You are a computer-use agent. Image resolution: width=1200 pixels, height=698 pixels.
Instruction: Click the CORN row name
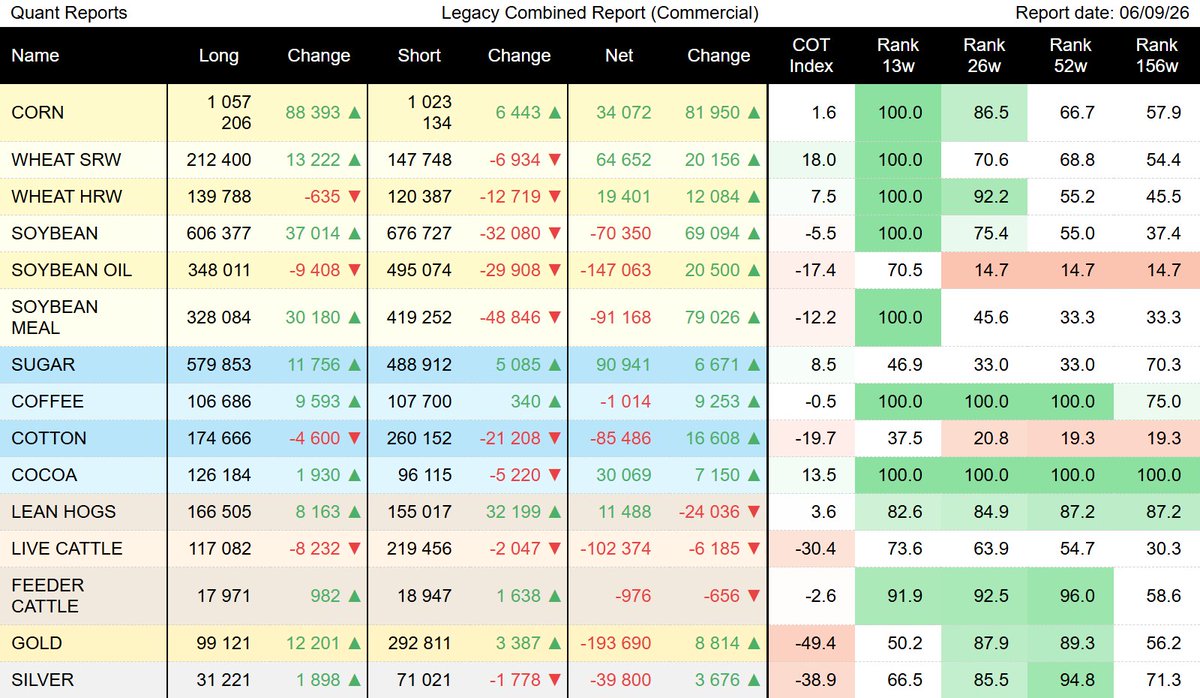(x=37, y=113)
